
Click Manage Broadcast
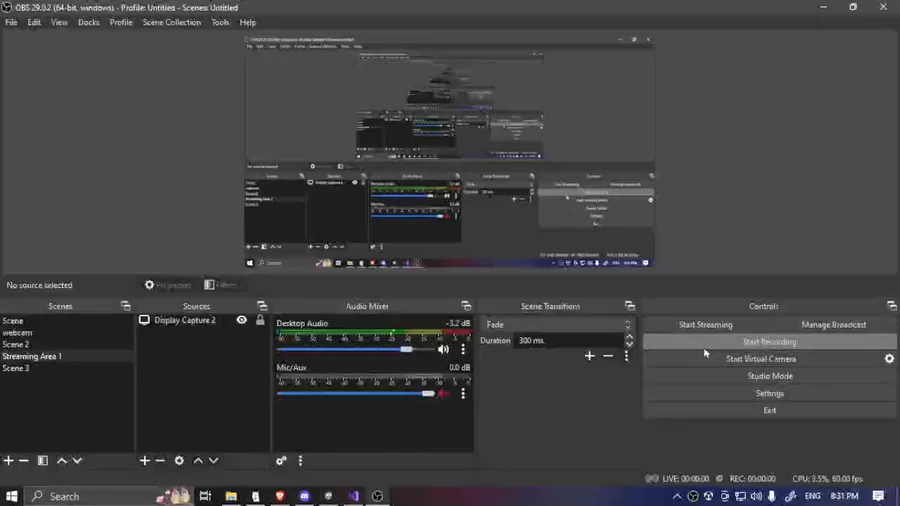click(833, 325)
